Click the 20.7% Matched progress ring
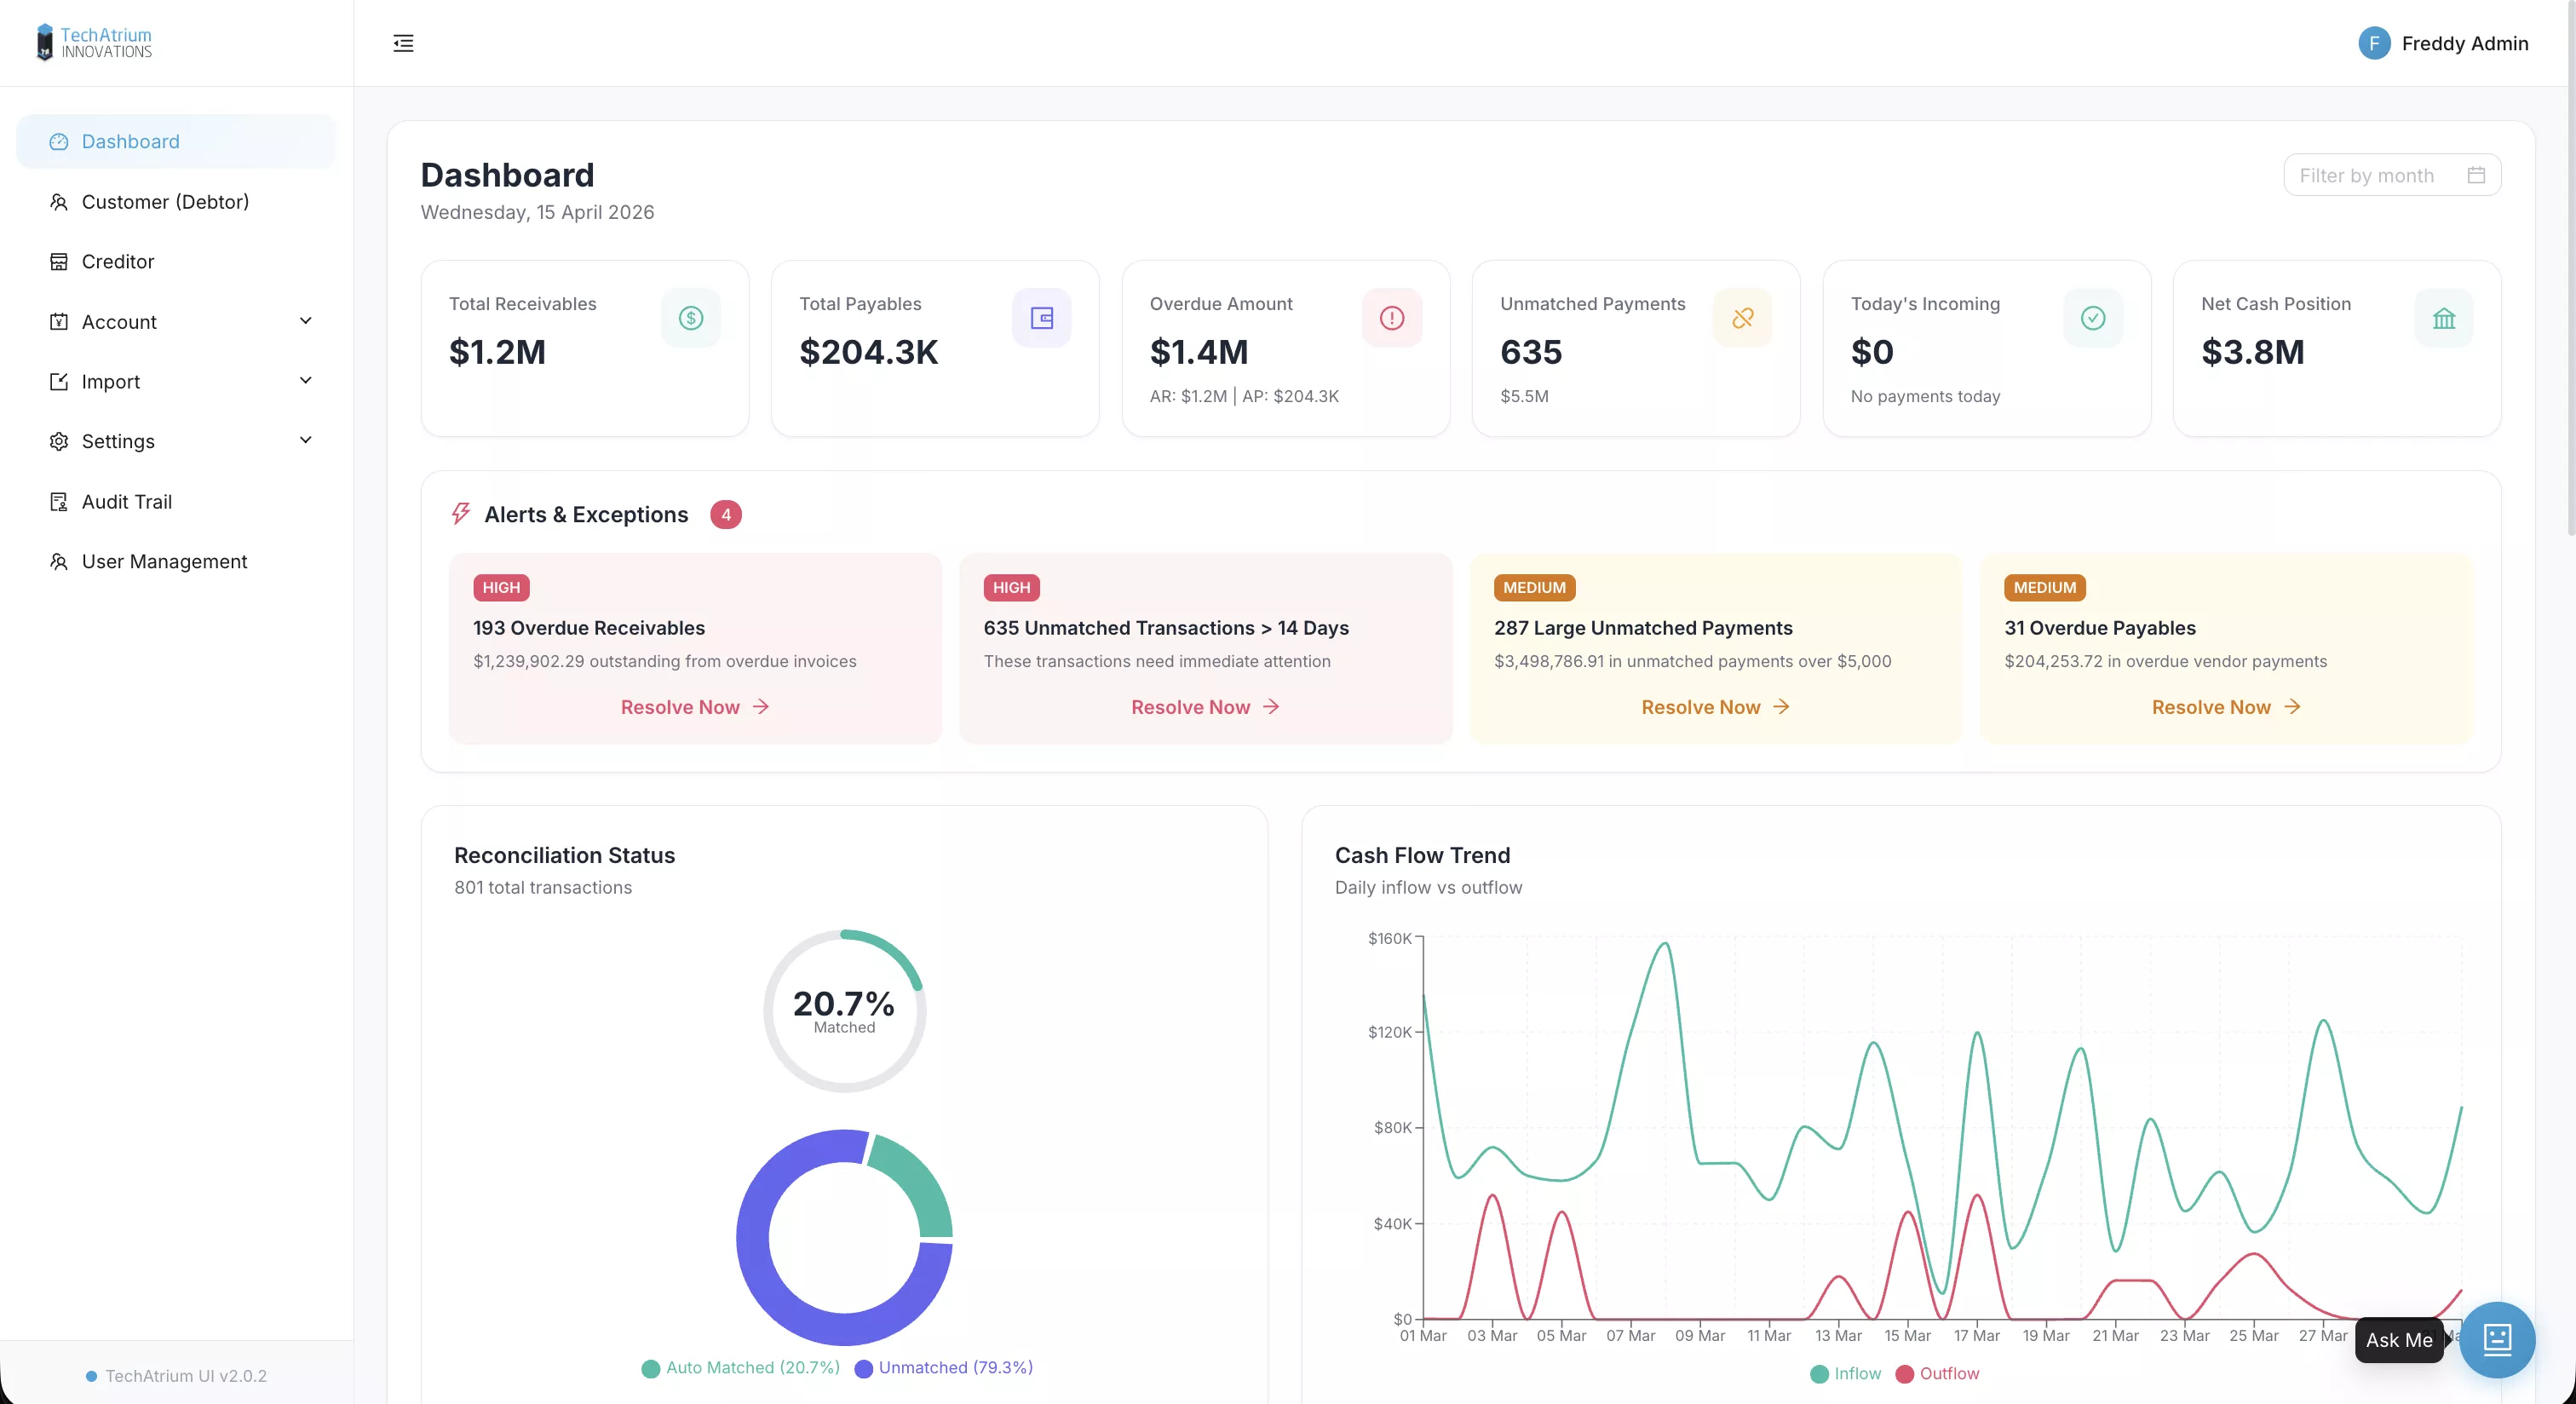Screen dimensions: 2576x1404 (x=844, y=1011)
